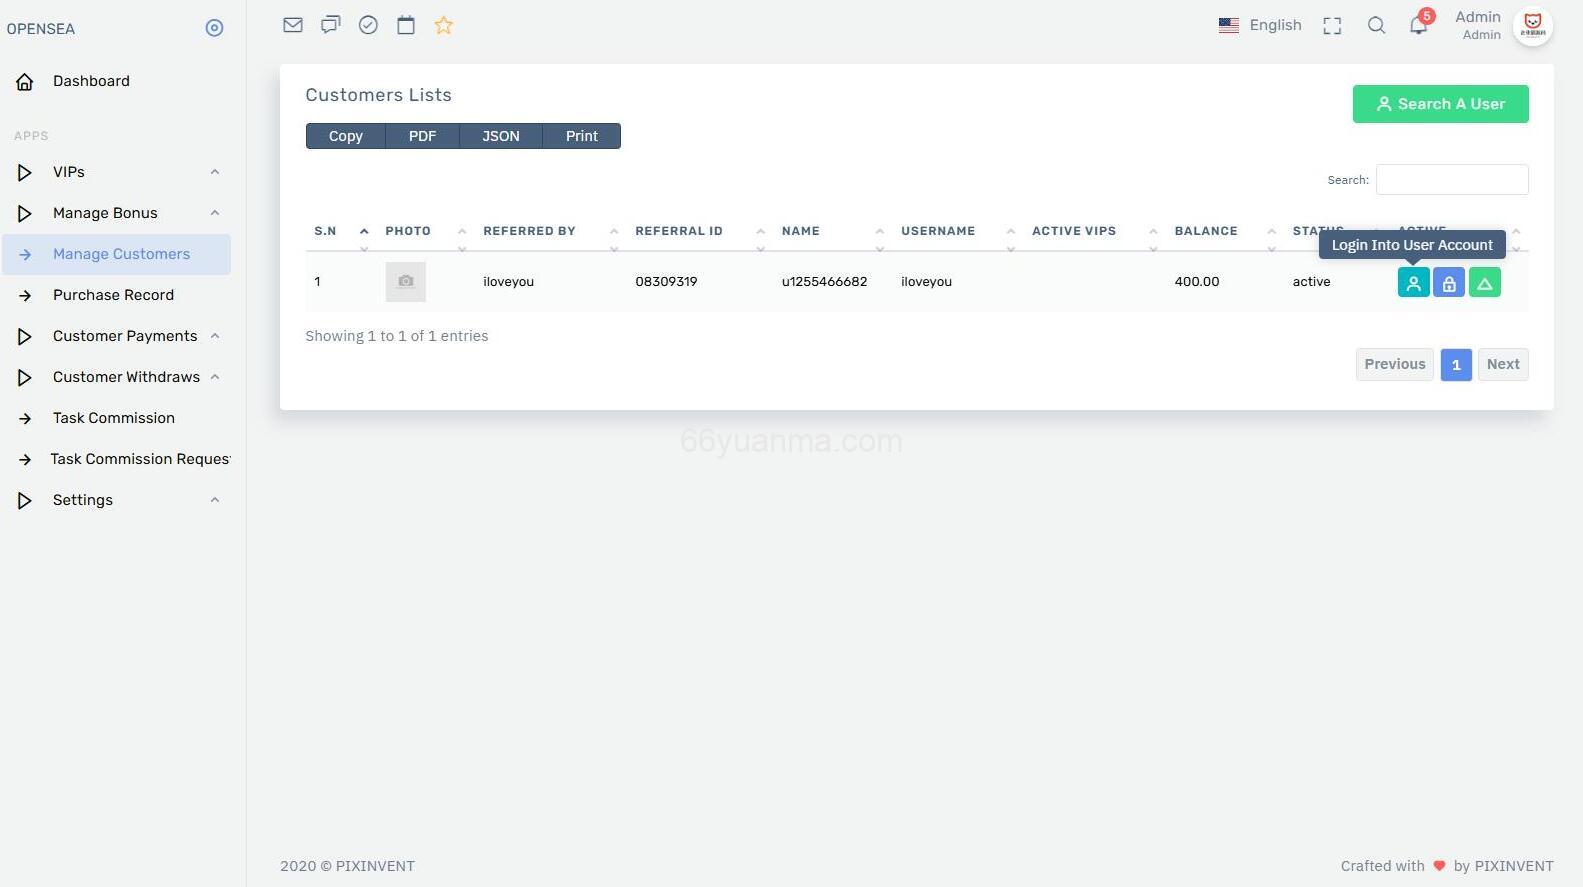Toggle the sidebar collapse circle
The width and height of the screenshot is (1583, 887).
[x=214, y=28]
